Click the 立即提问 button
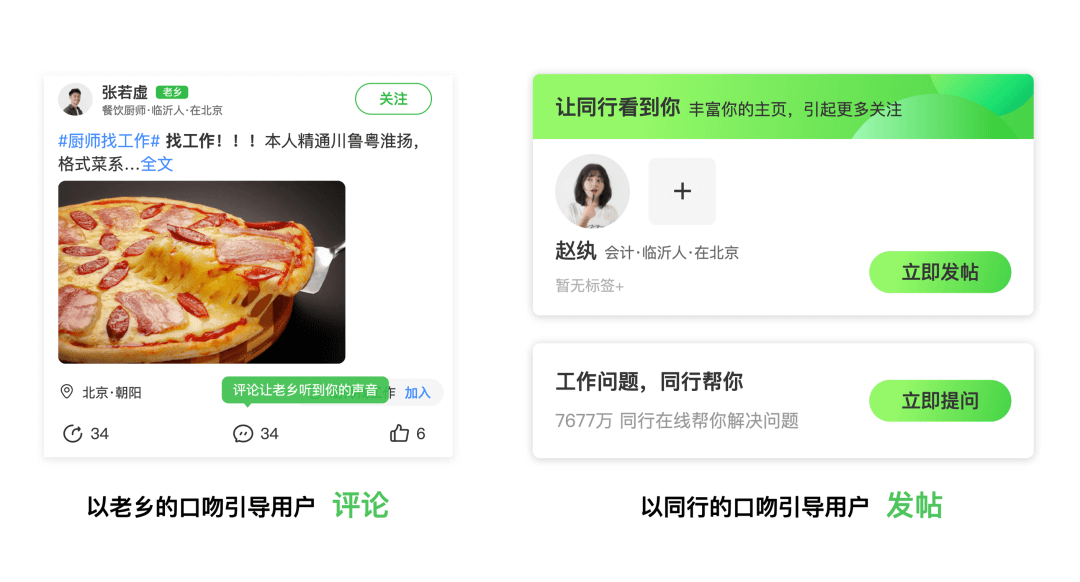The image size is (1080, 582). pyautogui.click(x=940, y=401)
